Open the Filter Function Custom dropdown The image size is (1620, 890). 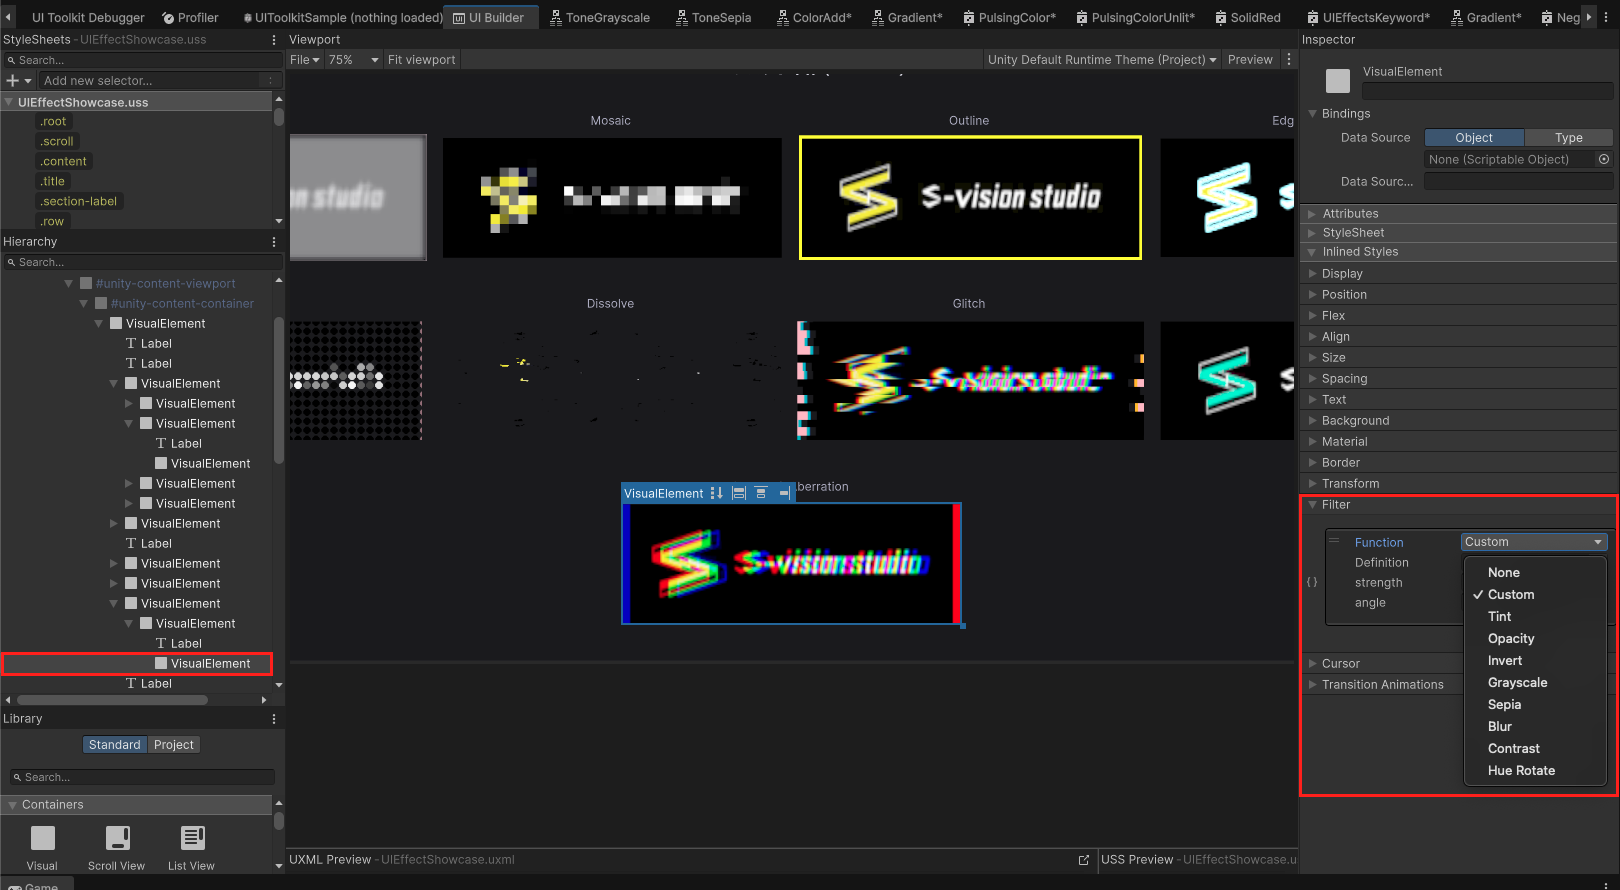tap(1534, 542)
